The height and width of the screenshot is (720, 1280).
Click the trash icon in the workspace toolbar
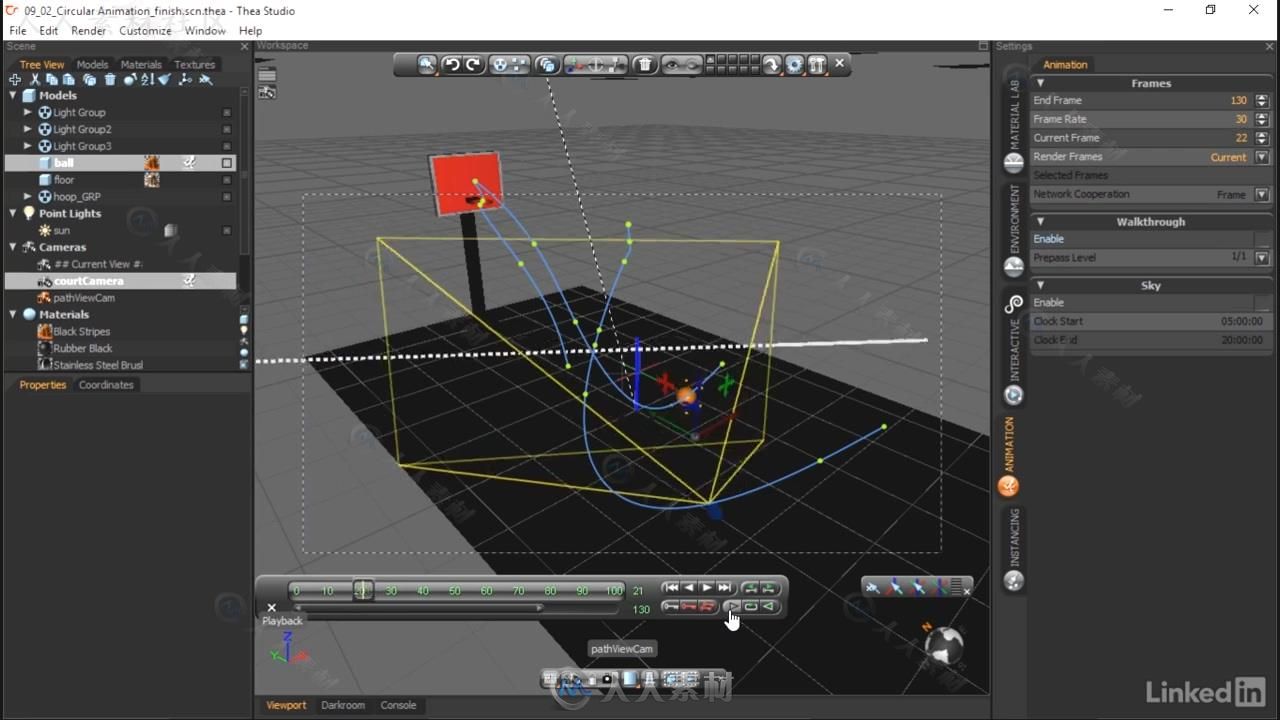tap(645, 65)
